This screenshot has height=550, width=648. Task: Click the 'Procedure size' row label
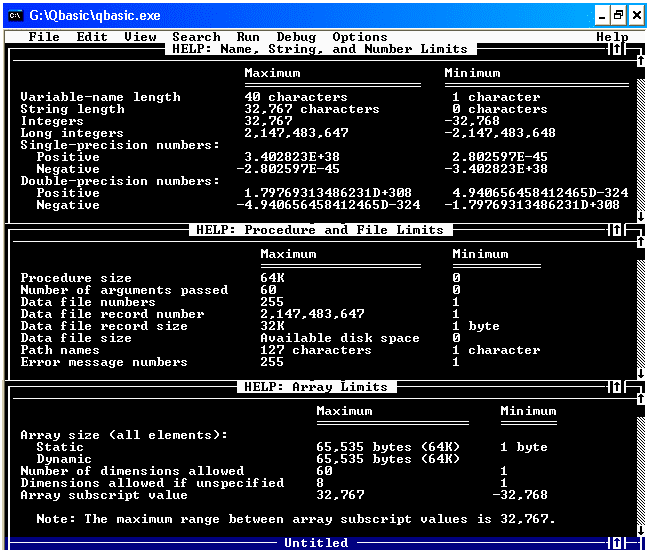click(76, 278)
